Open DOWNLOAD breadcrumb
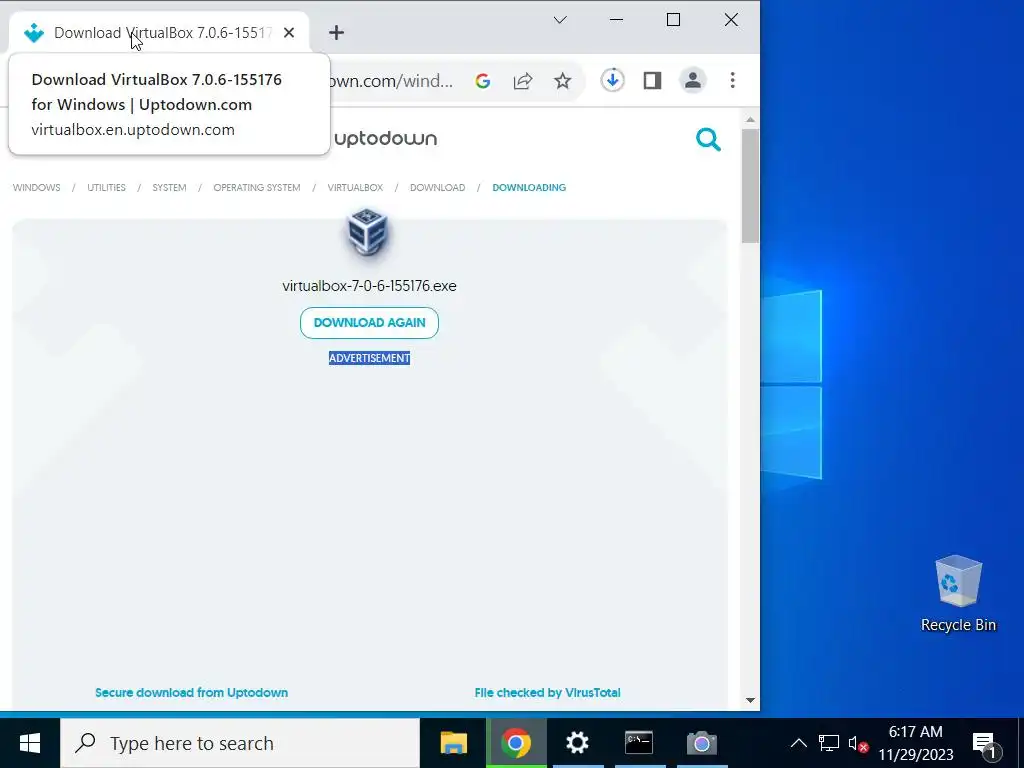1024x768 pixels. point(438,187)
